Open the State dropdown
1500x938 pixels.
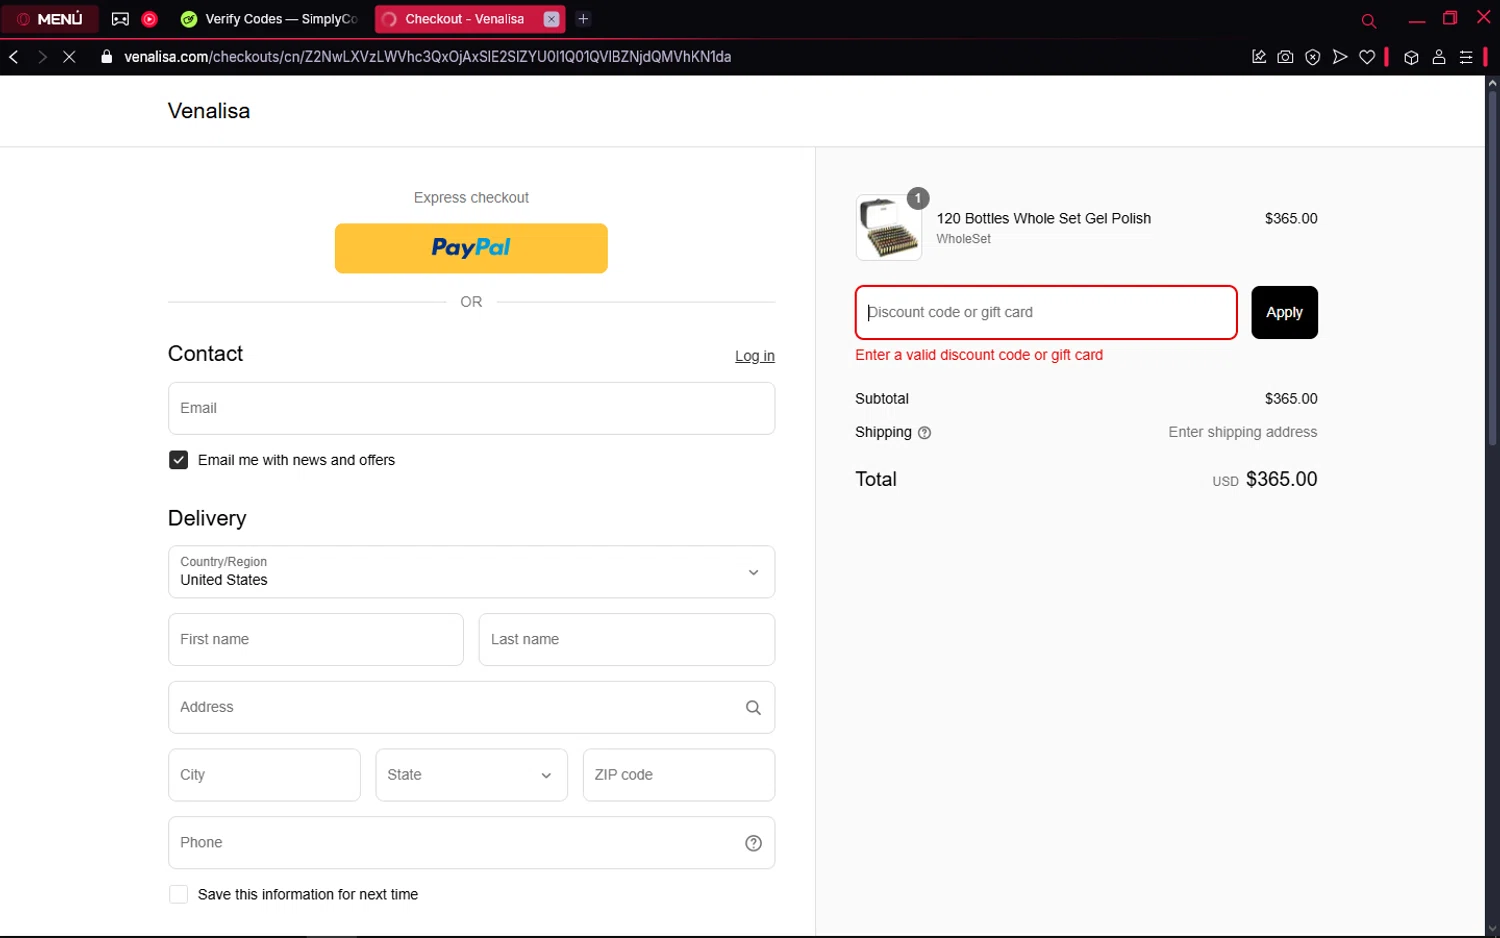tap(471, 775)
